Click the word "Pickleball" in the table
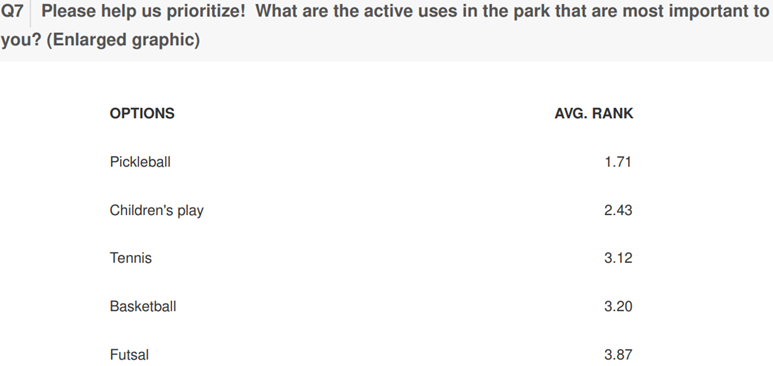 click(x=140, y=162)
